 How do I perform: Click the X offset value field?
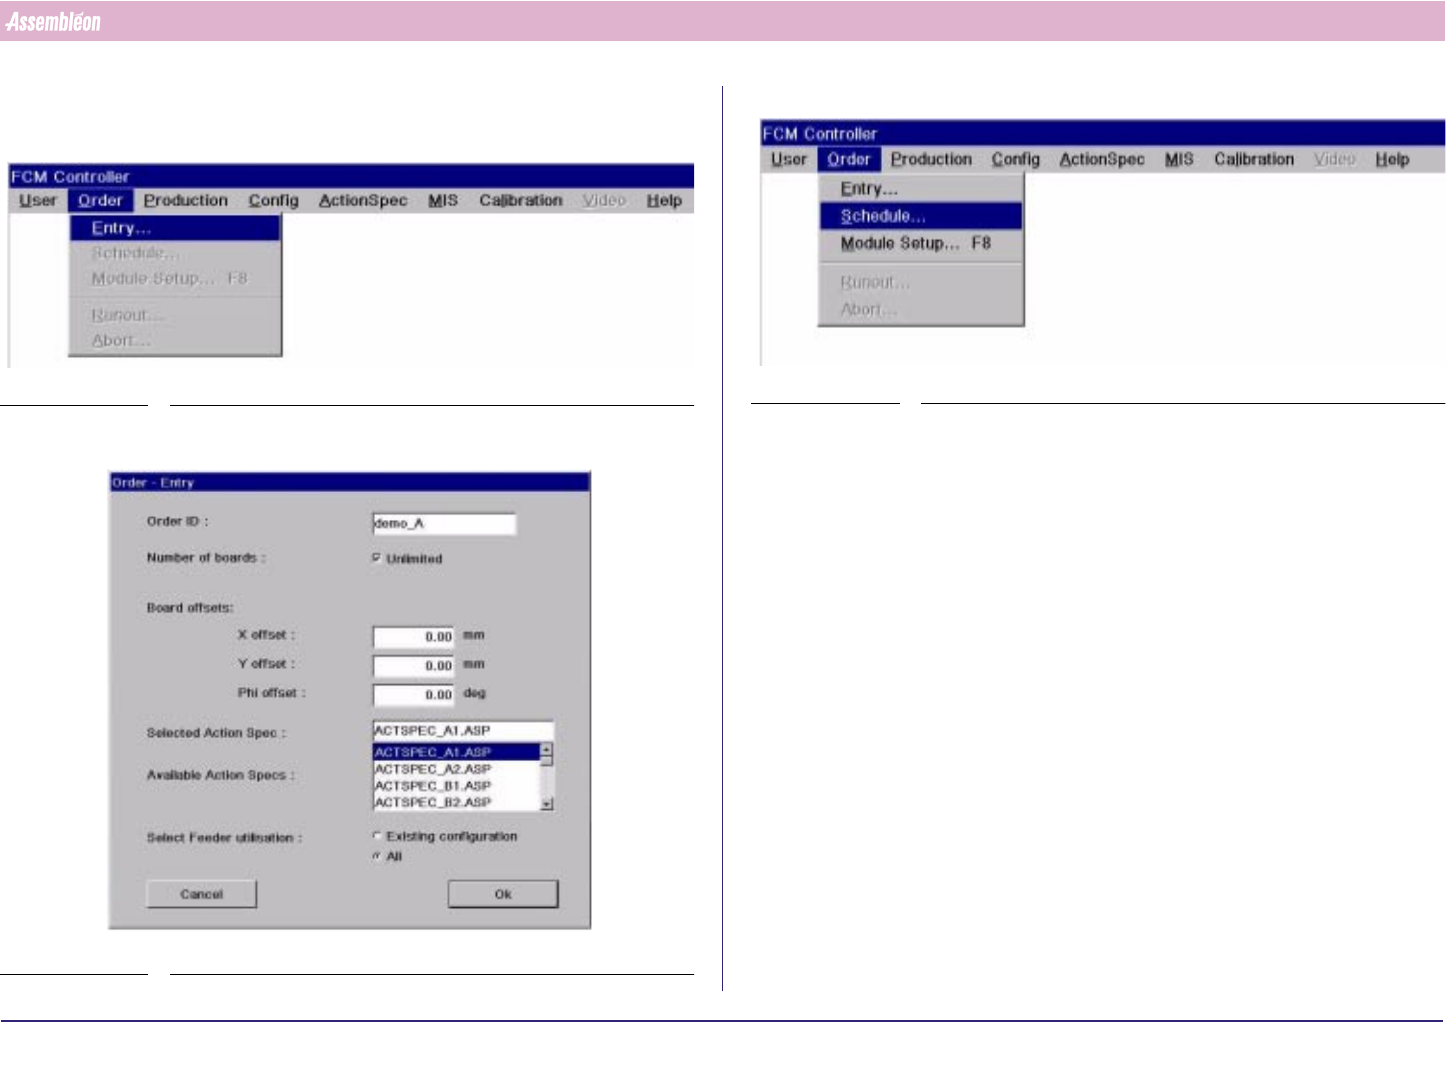[413, 637]
